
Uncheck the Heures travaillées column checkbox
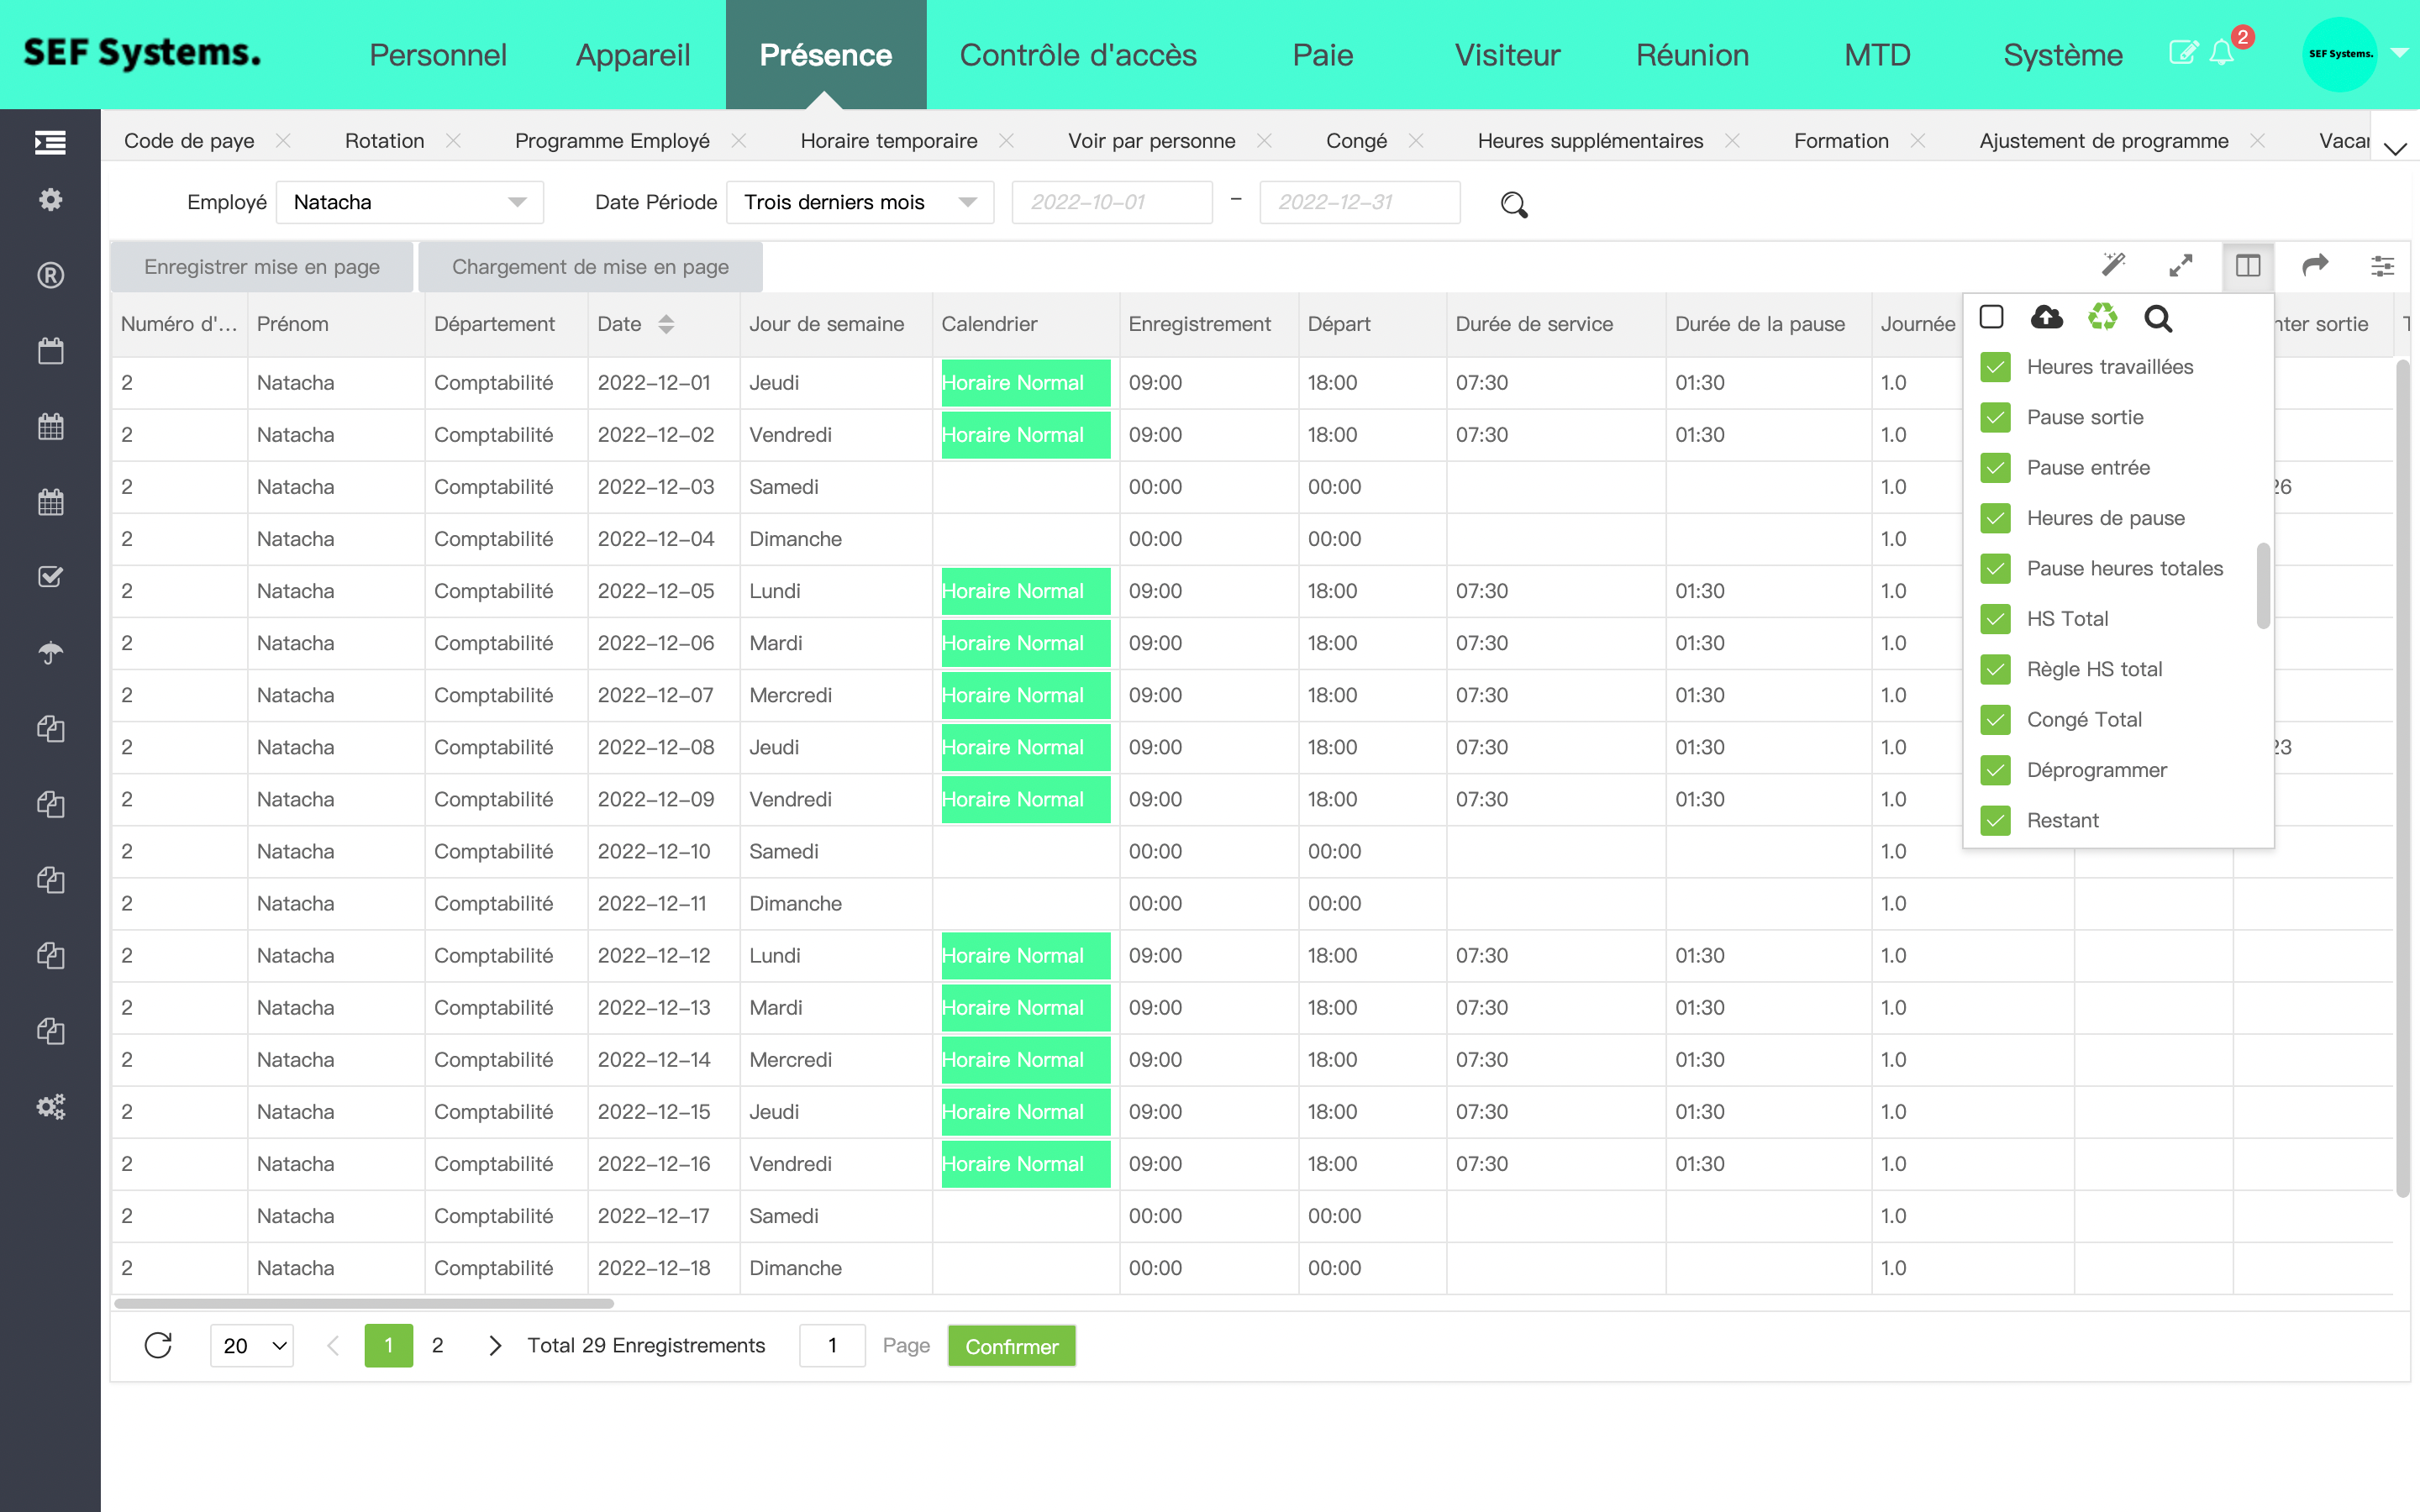coord(1995,367)
